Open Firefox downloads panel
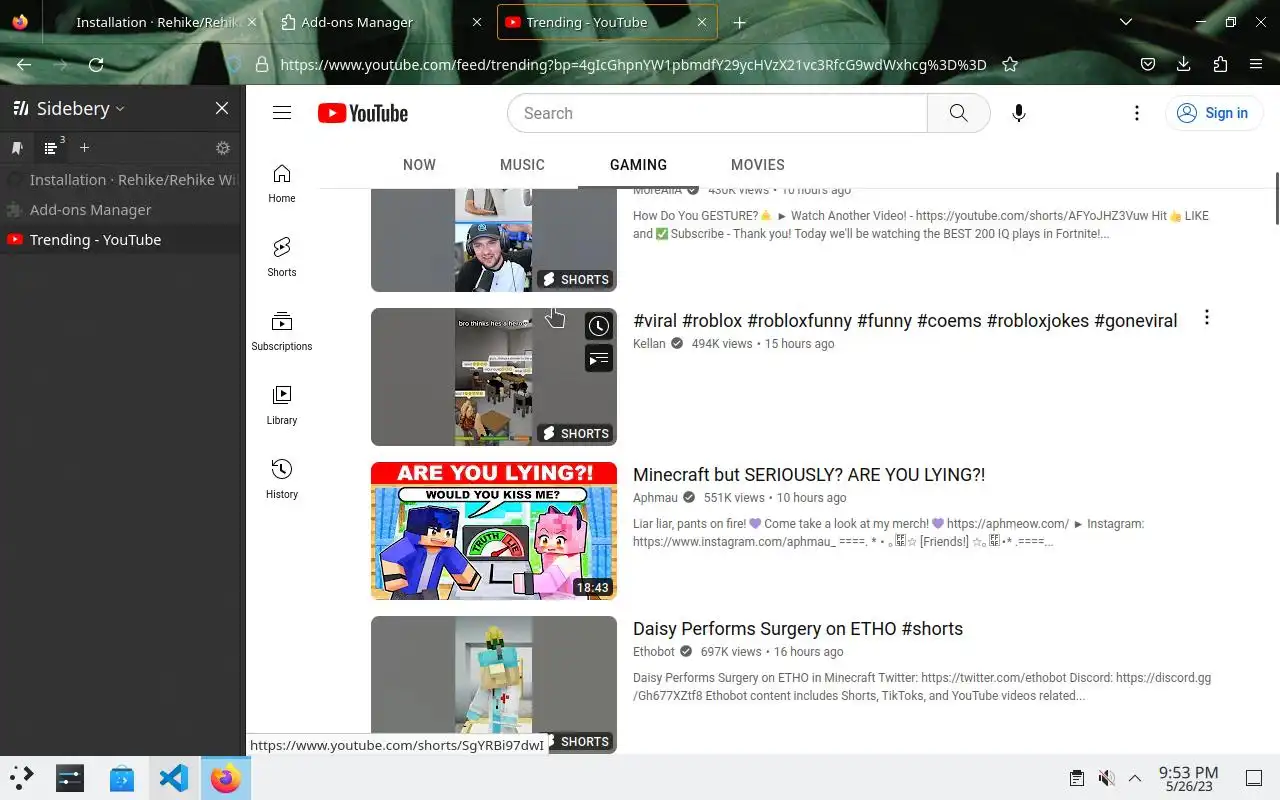This screenshot has width=1280, height=800. [x=1183, y=64]
